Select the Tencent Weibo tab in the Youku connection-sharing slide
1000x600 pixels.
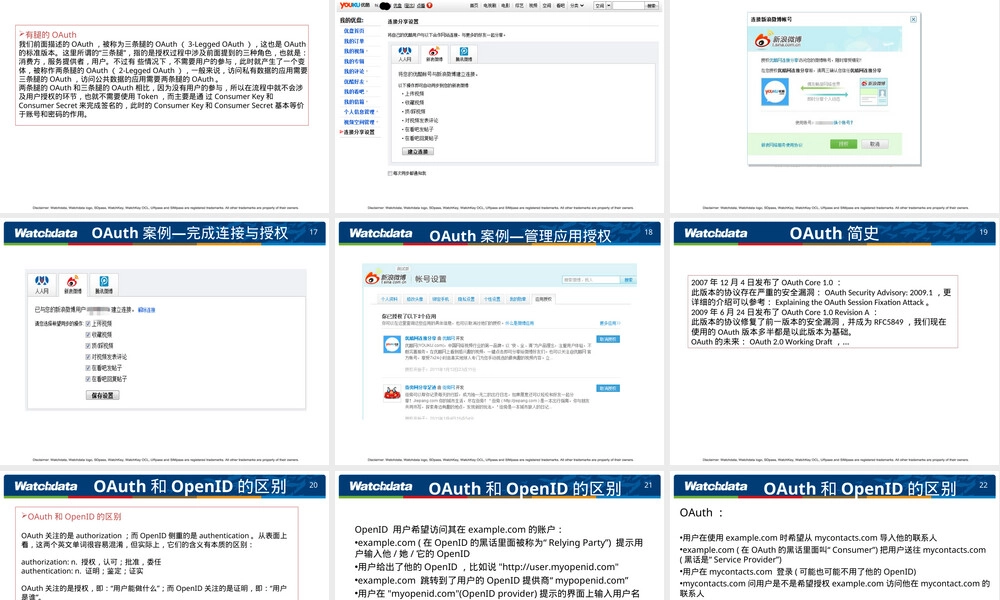pyautogui.click(x=464, y=54)
